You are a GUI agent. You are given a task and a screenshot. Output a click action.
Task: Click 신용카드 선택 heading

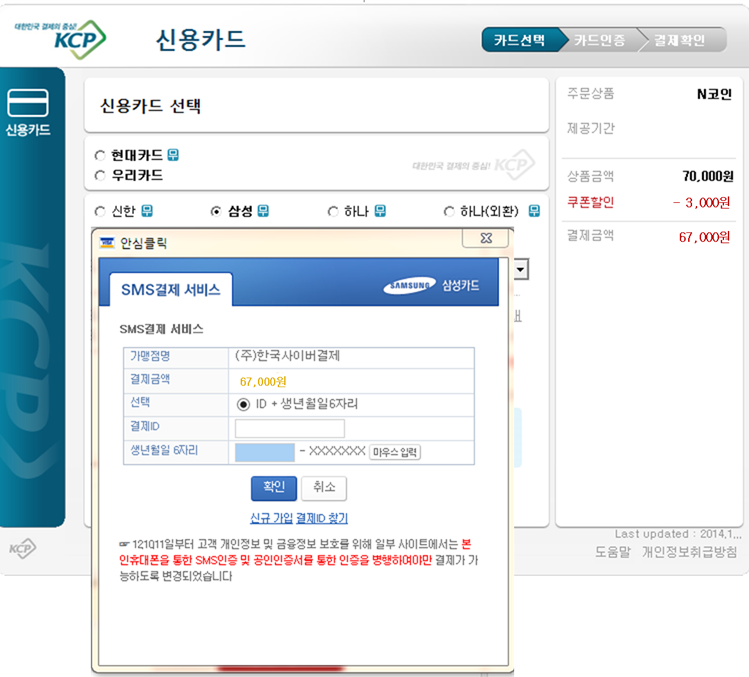pos(150,106)
